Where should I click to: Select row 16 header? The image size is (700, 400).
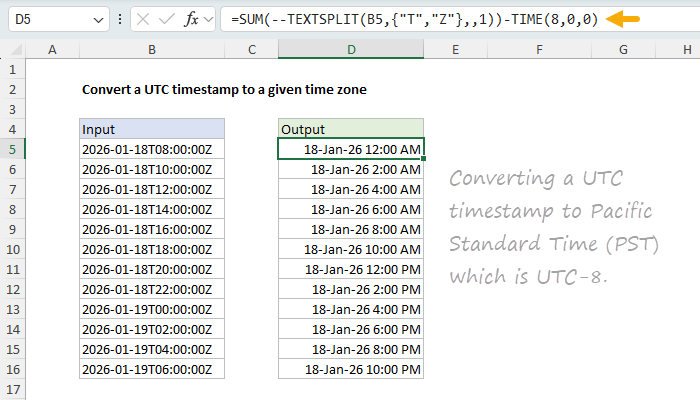click(12, 369)
